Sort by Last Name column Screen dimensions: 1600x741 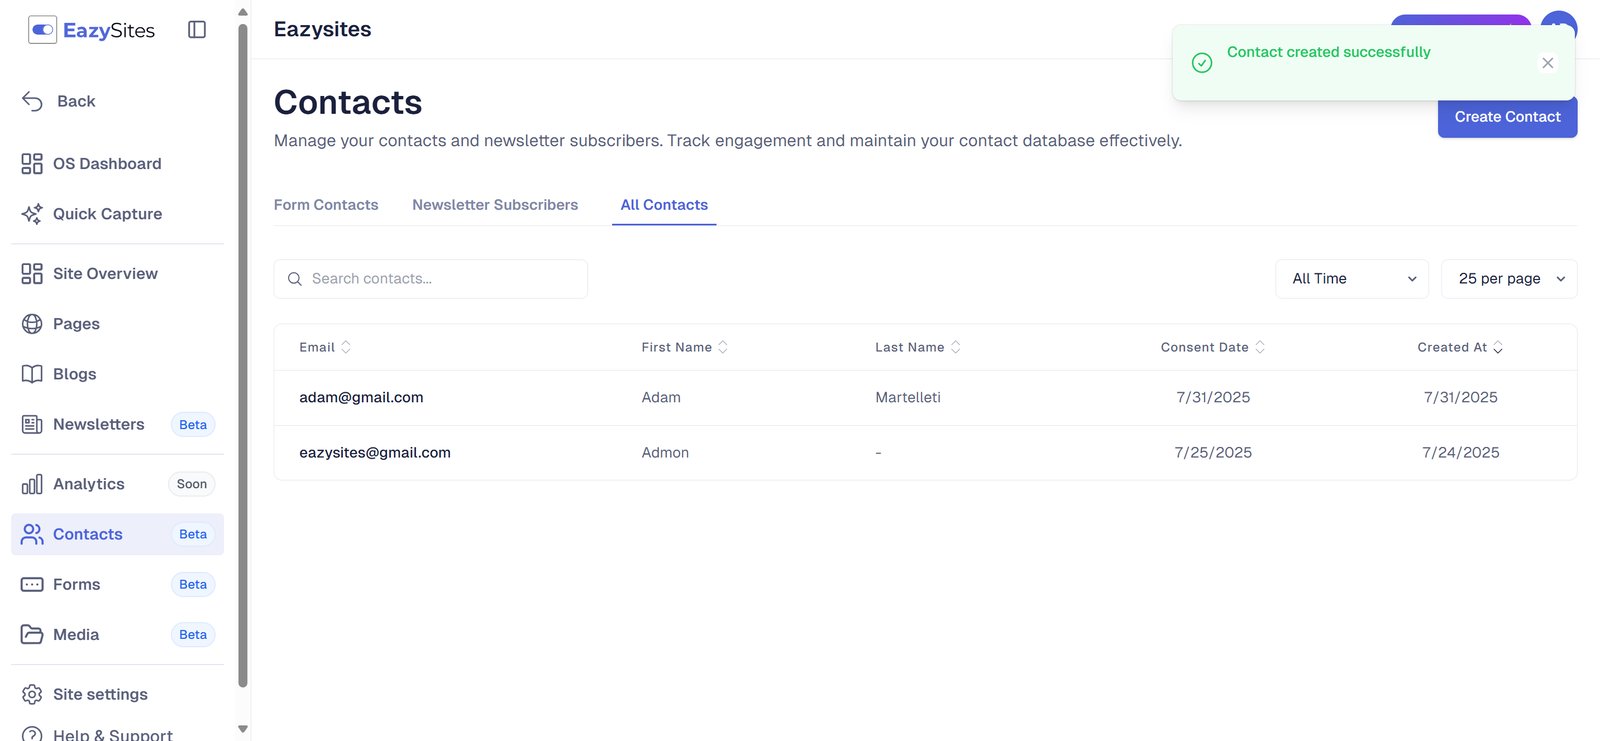click(x=917, y=347)
